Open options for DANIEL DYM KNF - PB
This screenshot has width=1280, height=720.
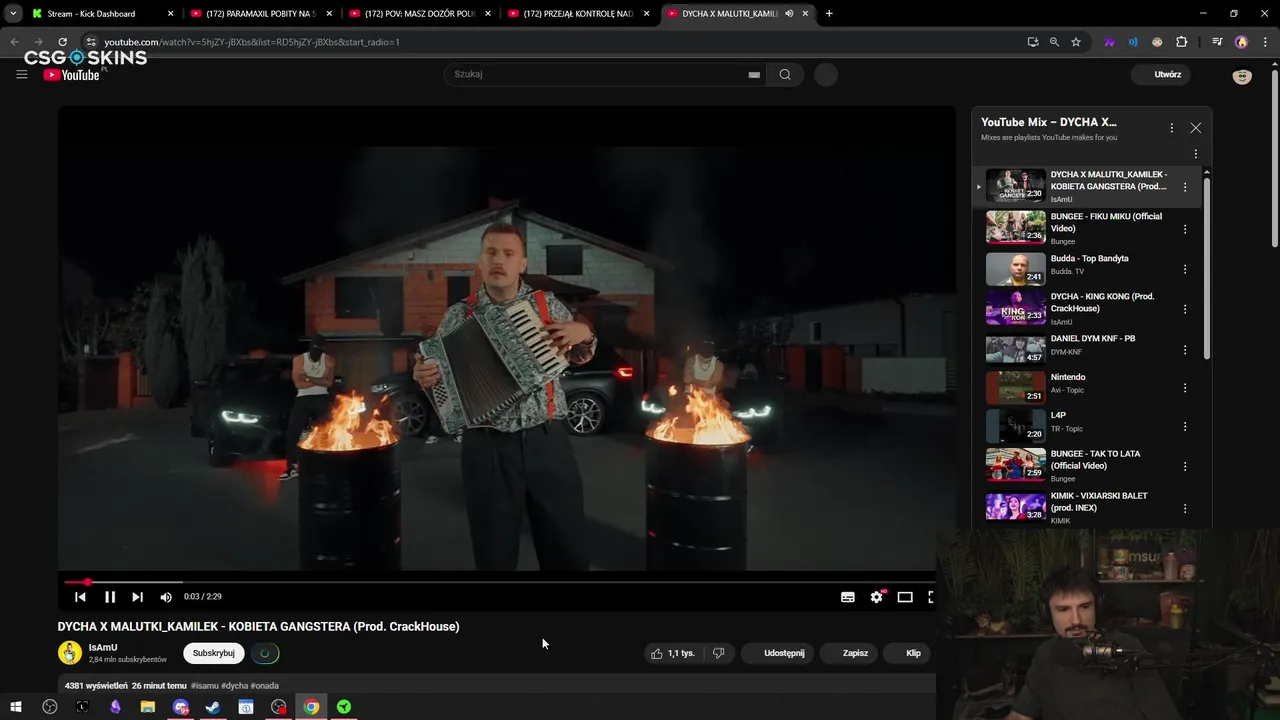tap(1185, 350)
